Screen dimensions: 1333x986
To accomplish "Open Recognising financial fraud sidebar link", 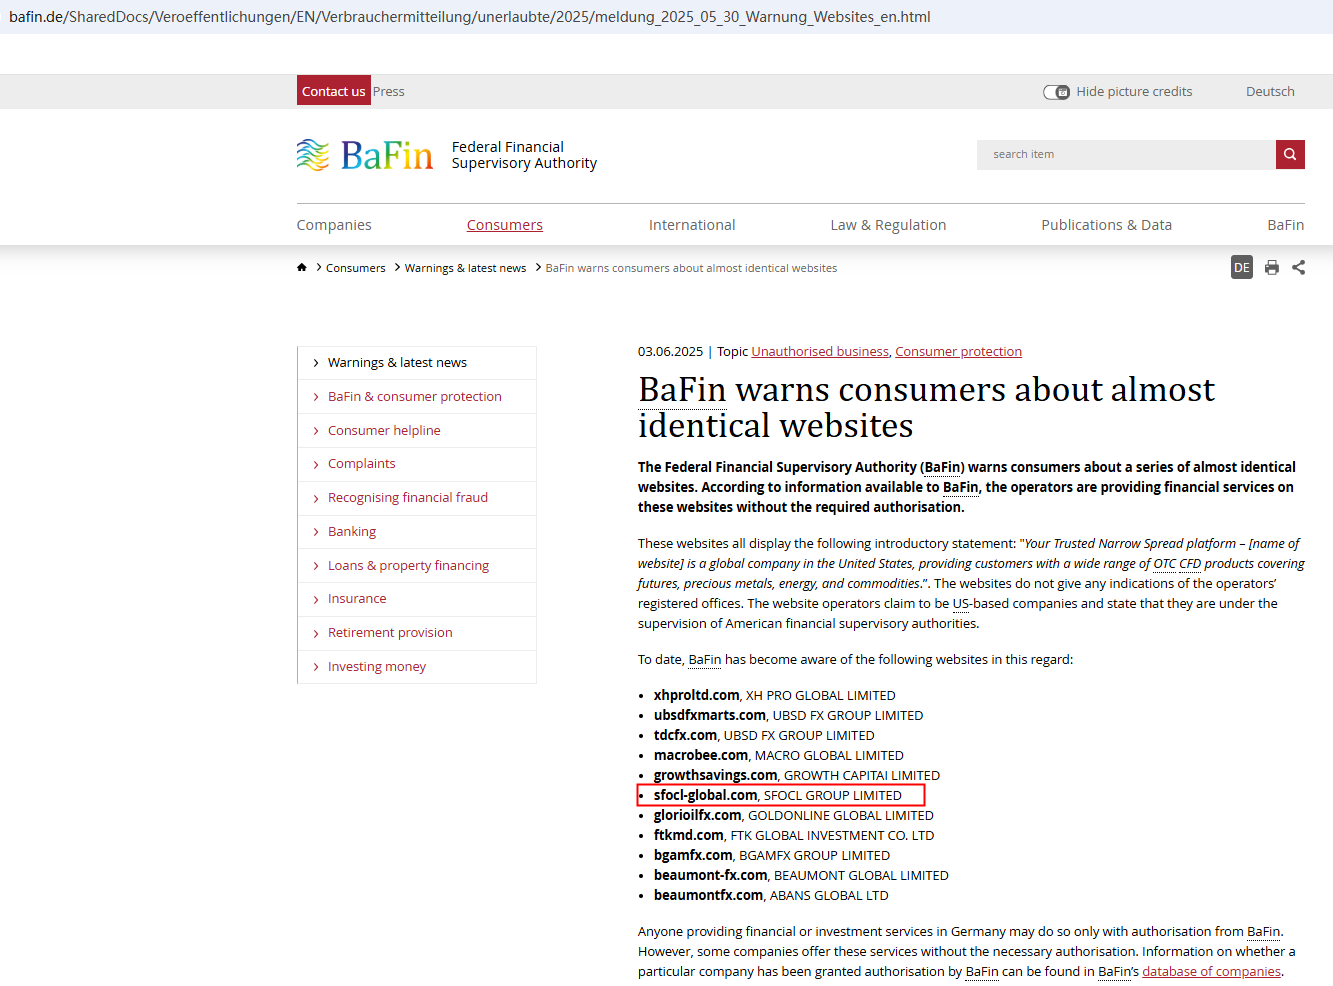I will [x=407, y=498].
